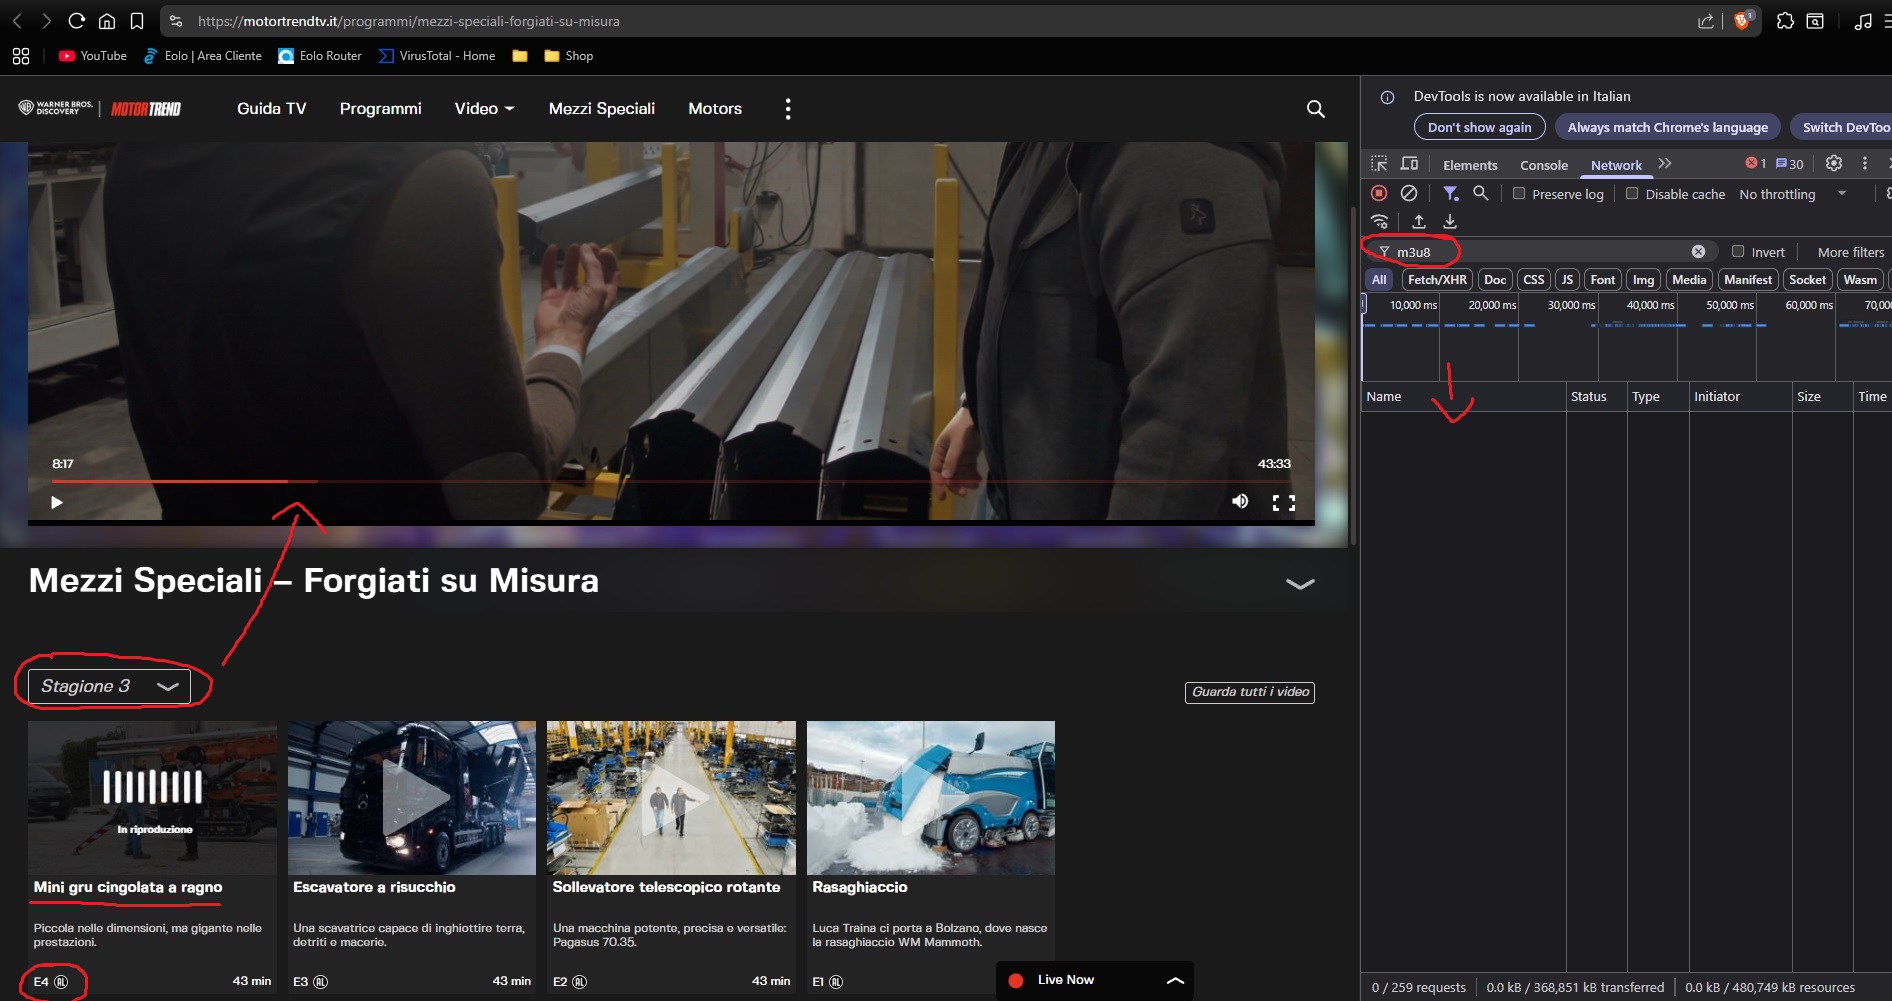Expand the Video navigation menu
1892x1001 pixels.
click(484, 109)
